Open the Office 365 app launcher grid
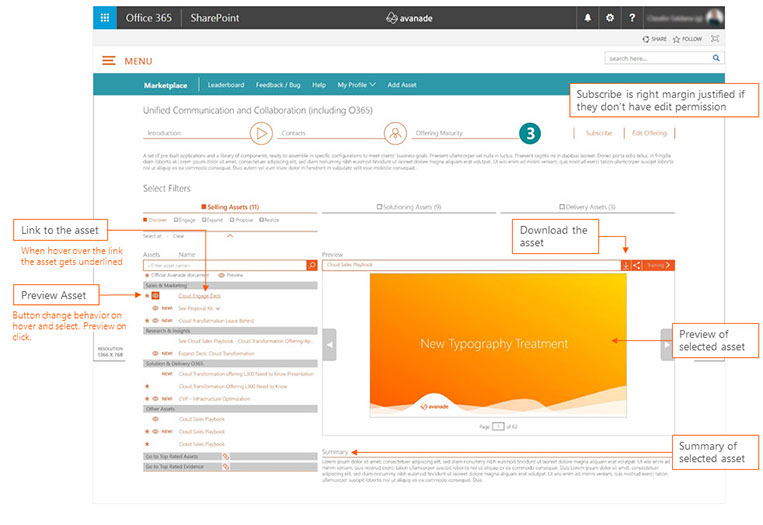763x525 pixels. tap(105, 17)
